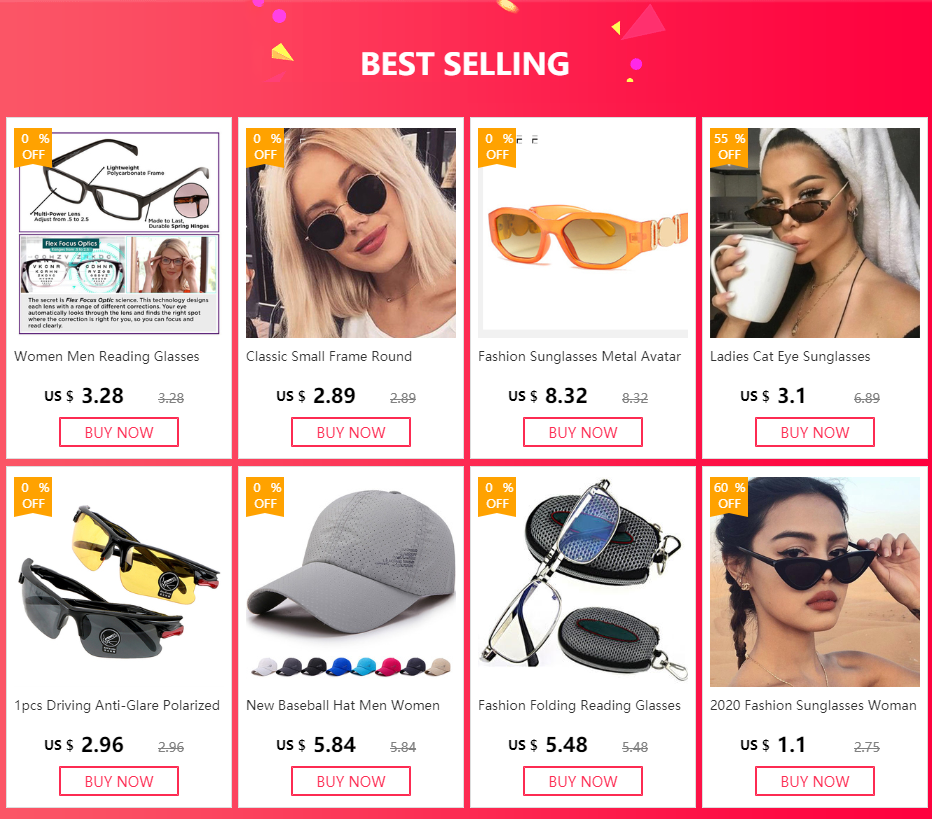Viewport: 932px width, 819px height.
Task: Open the orange metal avatar sunglasses image
Action: click(583, 233)
